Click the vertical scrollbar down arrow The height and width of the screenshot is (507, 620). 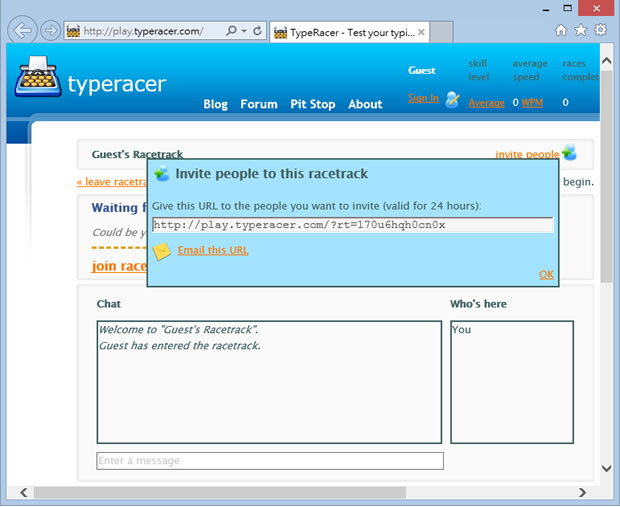coord(606,468)
